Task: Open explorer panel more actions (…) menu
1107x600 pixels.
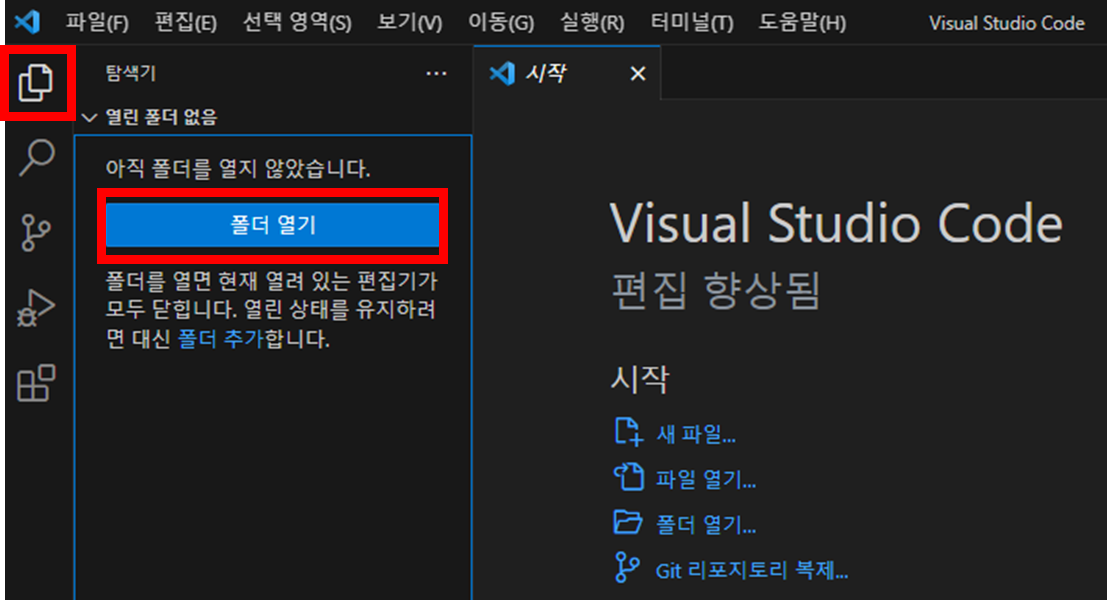Action: pyautogui.click(x=436, y=73)
